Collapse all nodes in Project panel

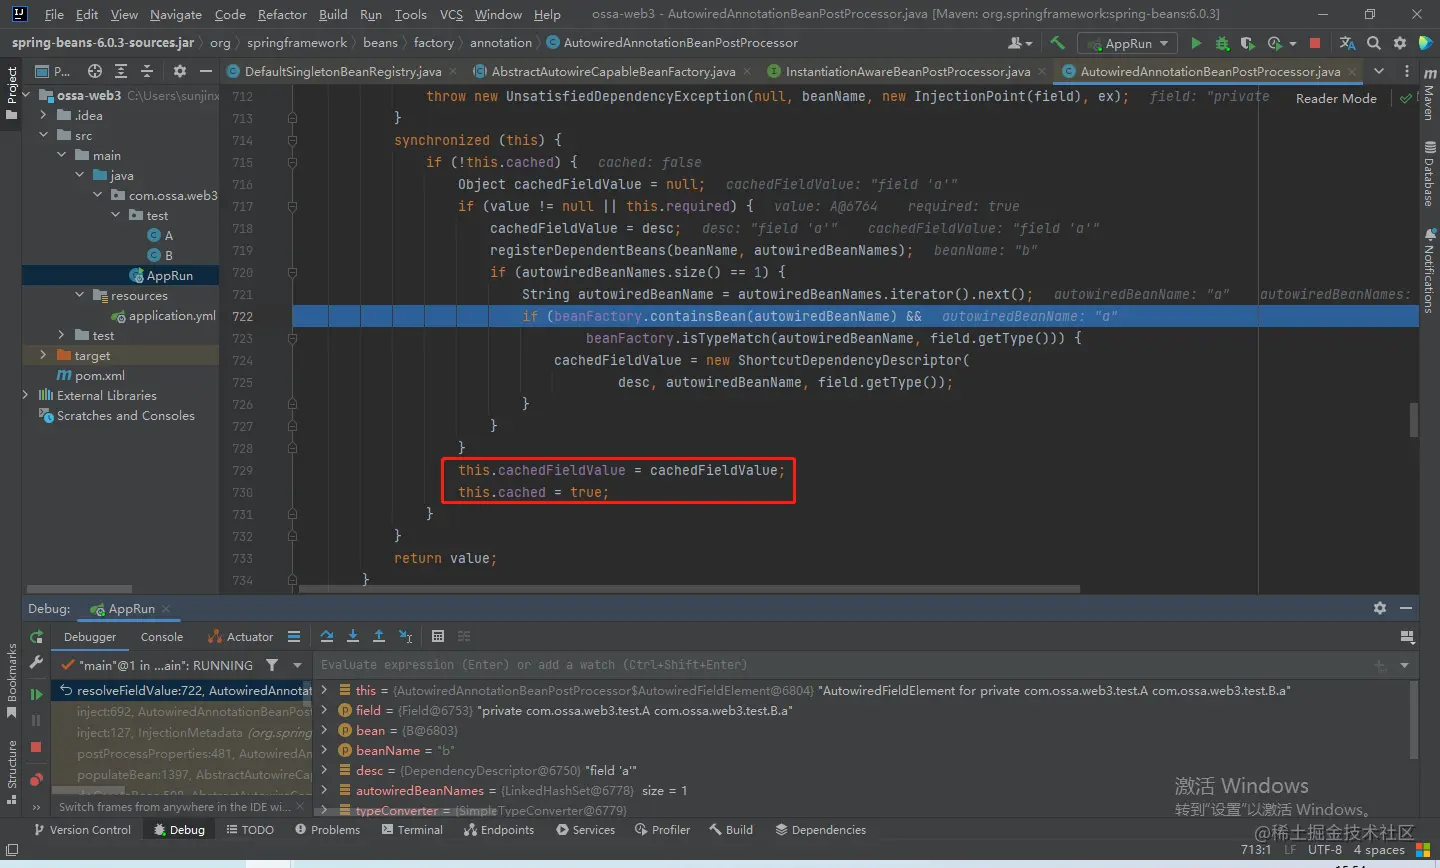click(x=147, y=71)
